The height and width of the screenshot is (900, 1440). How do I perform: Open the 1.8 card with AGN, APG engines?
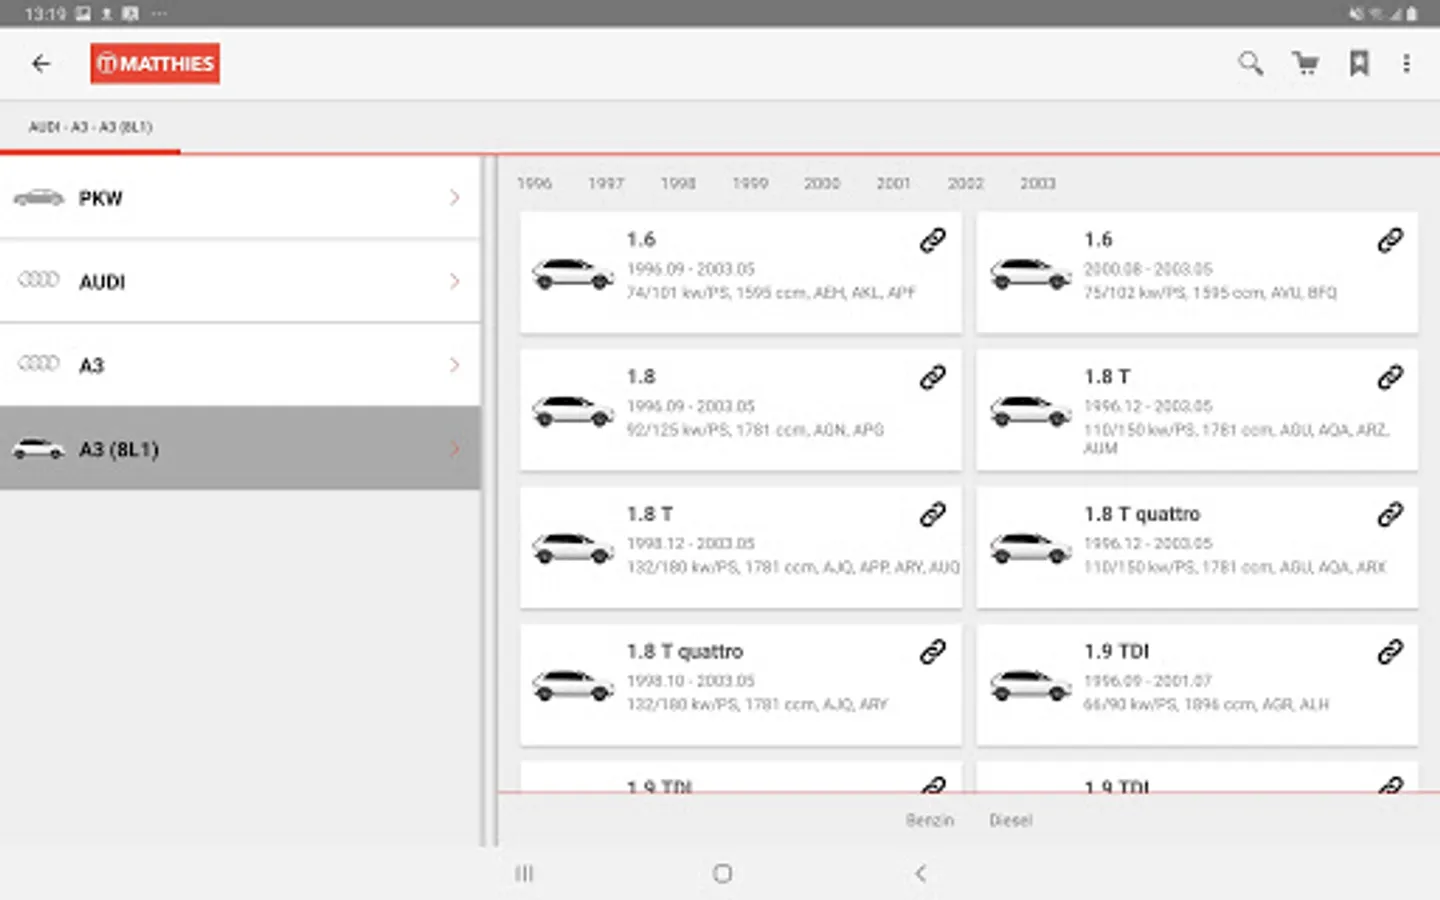(741, 409)
